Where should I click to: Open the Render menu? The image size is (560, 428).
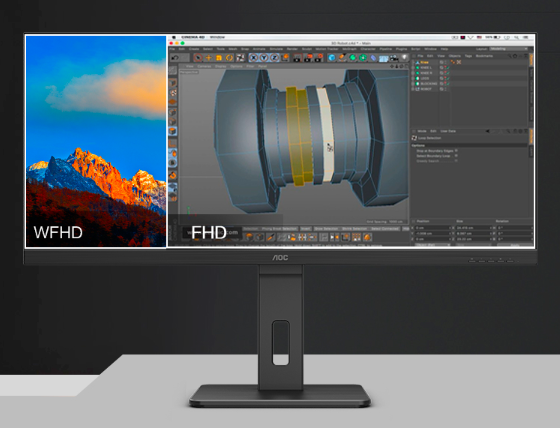point(292,49)
